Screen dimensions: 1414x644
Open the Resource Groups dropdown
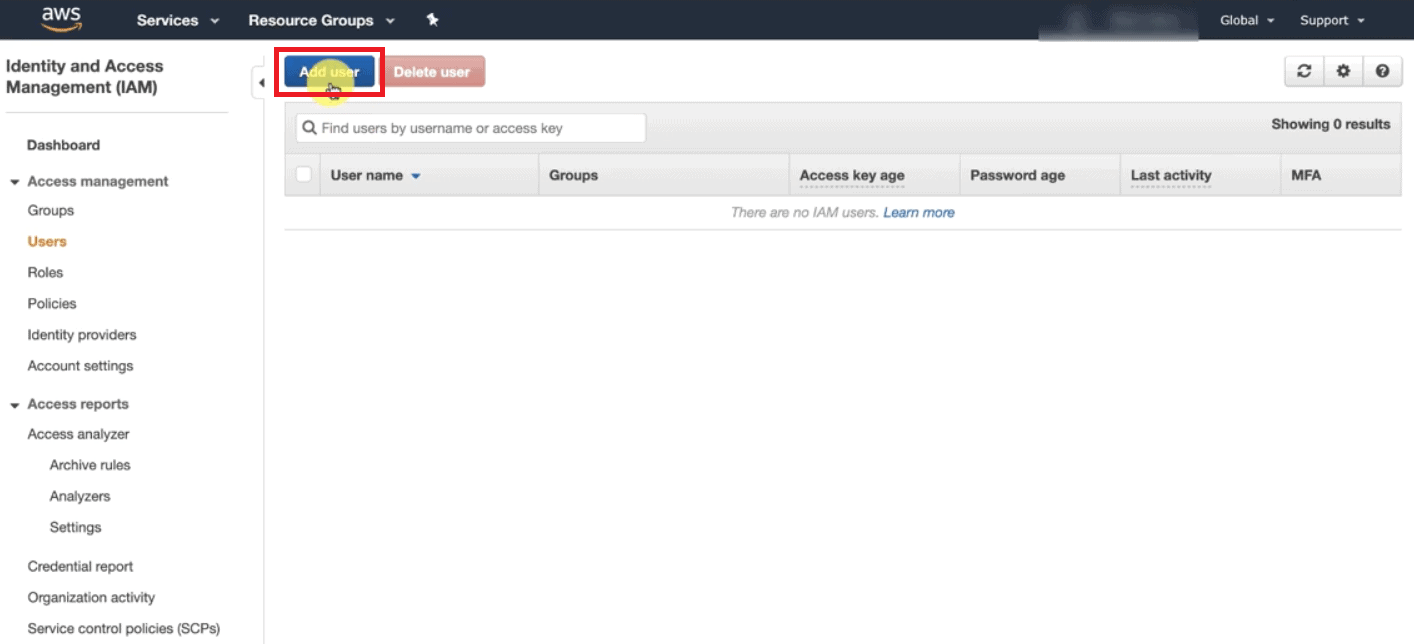(x=321, y=20)
